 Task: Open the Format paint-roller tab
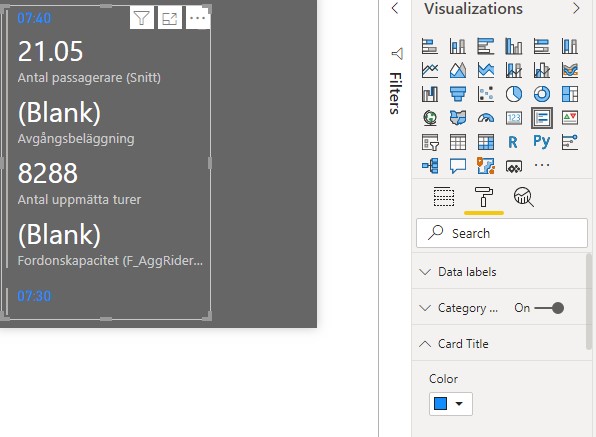[x=483, y=196]
